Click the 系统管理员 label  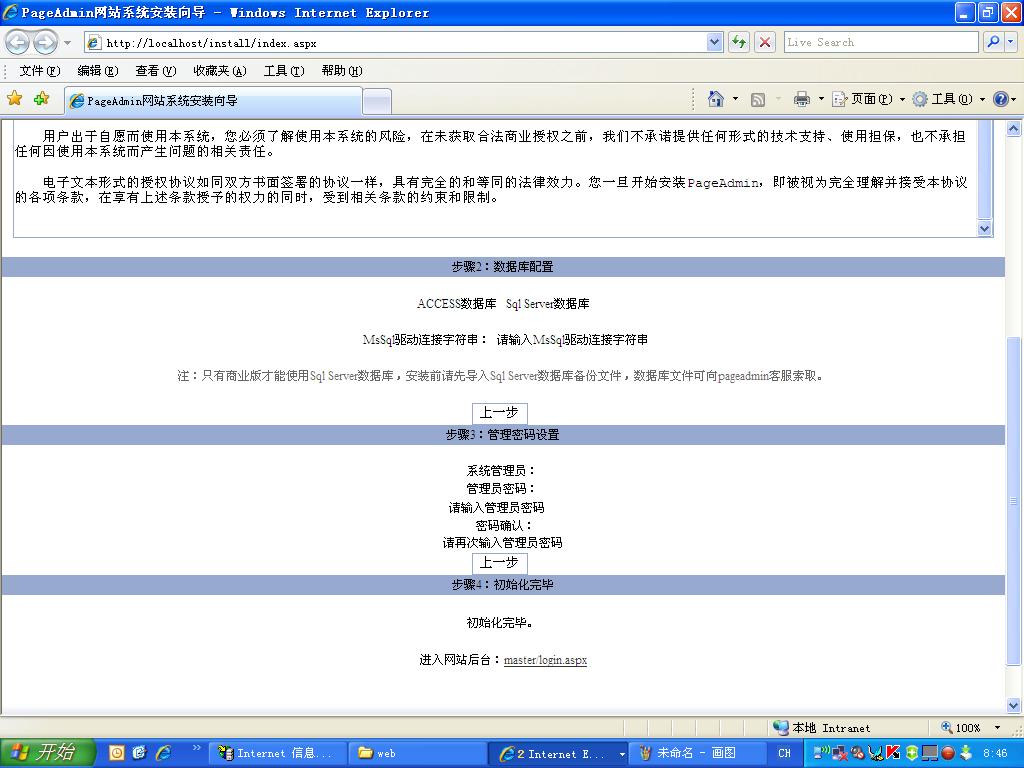point(501,471)
